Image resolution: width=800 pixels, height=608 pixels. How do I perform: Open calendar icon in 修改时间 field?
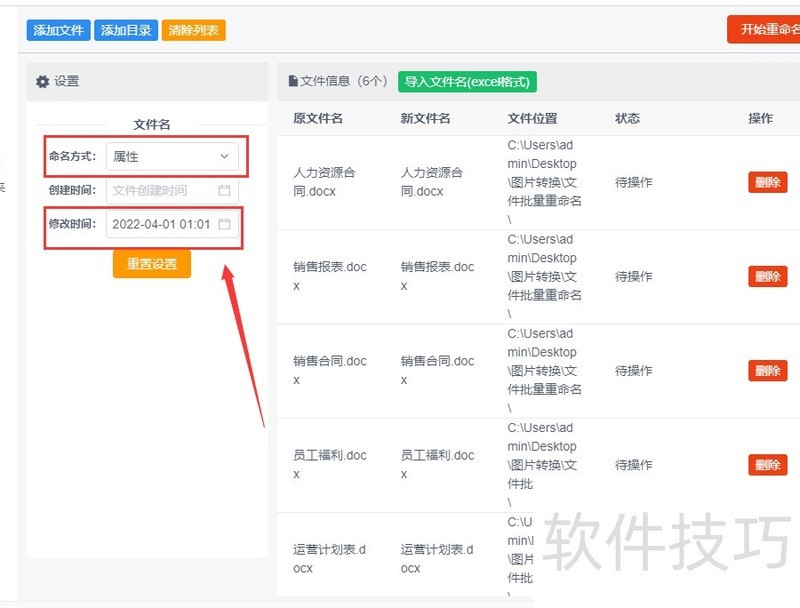coord(225,224)
